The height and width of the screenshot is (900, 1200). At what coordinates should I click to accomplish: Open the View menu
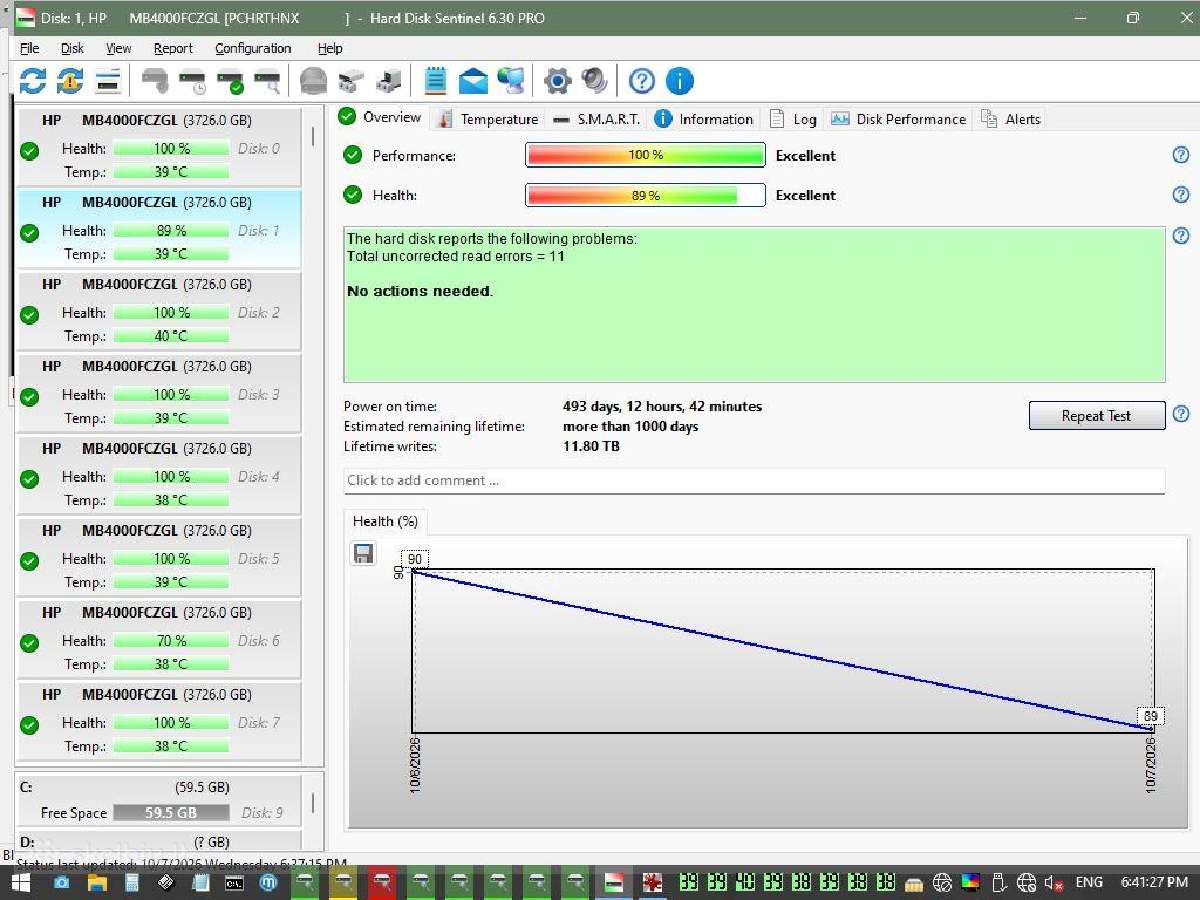119,48
